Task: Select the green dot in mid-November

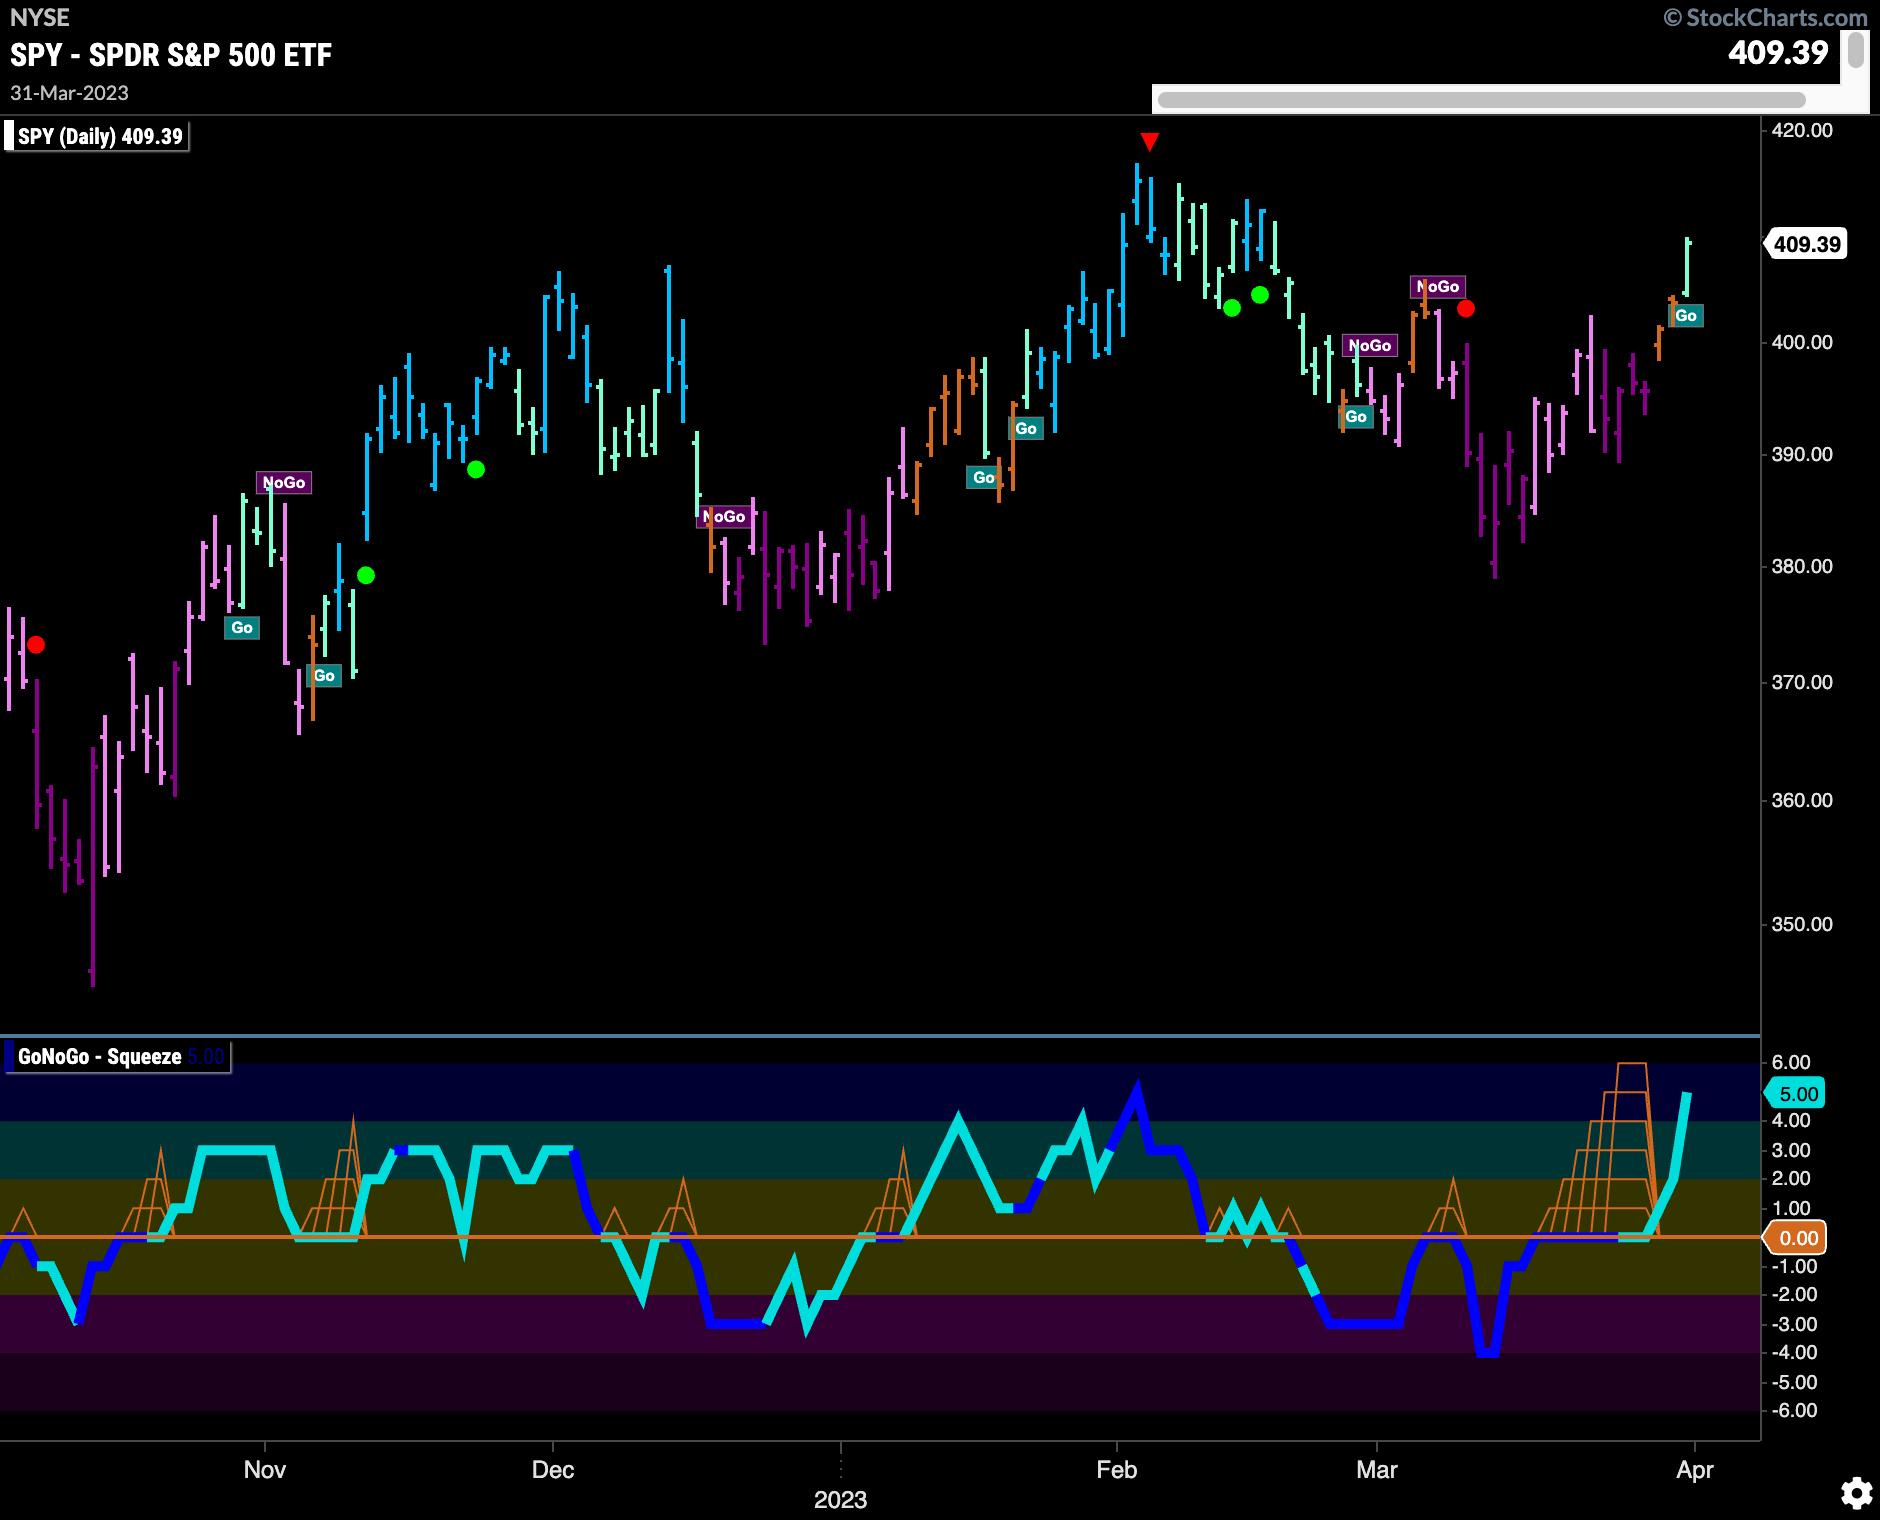Action: click(366, 575)
